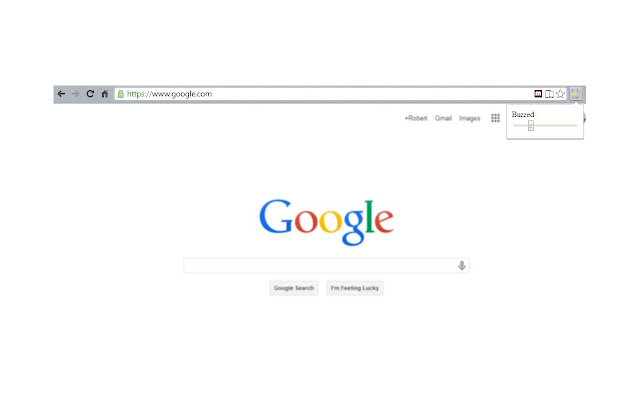Bookmark this page with the star icon
The image size is (640, 400).
560,94
